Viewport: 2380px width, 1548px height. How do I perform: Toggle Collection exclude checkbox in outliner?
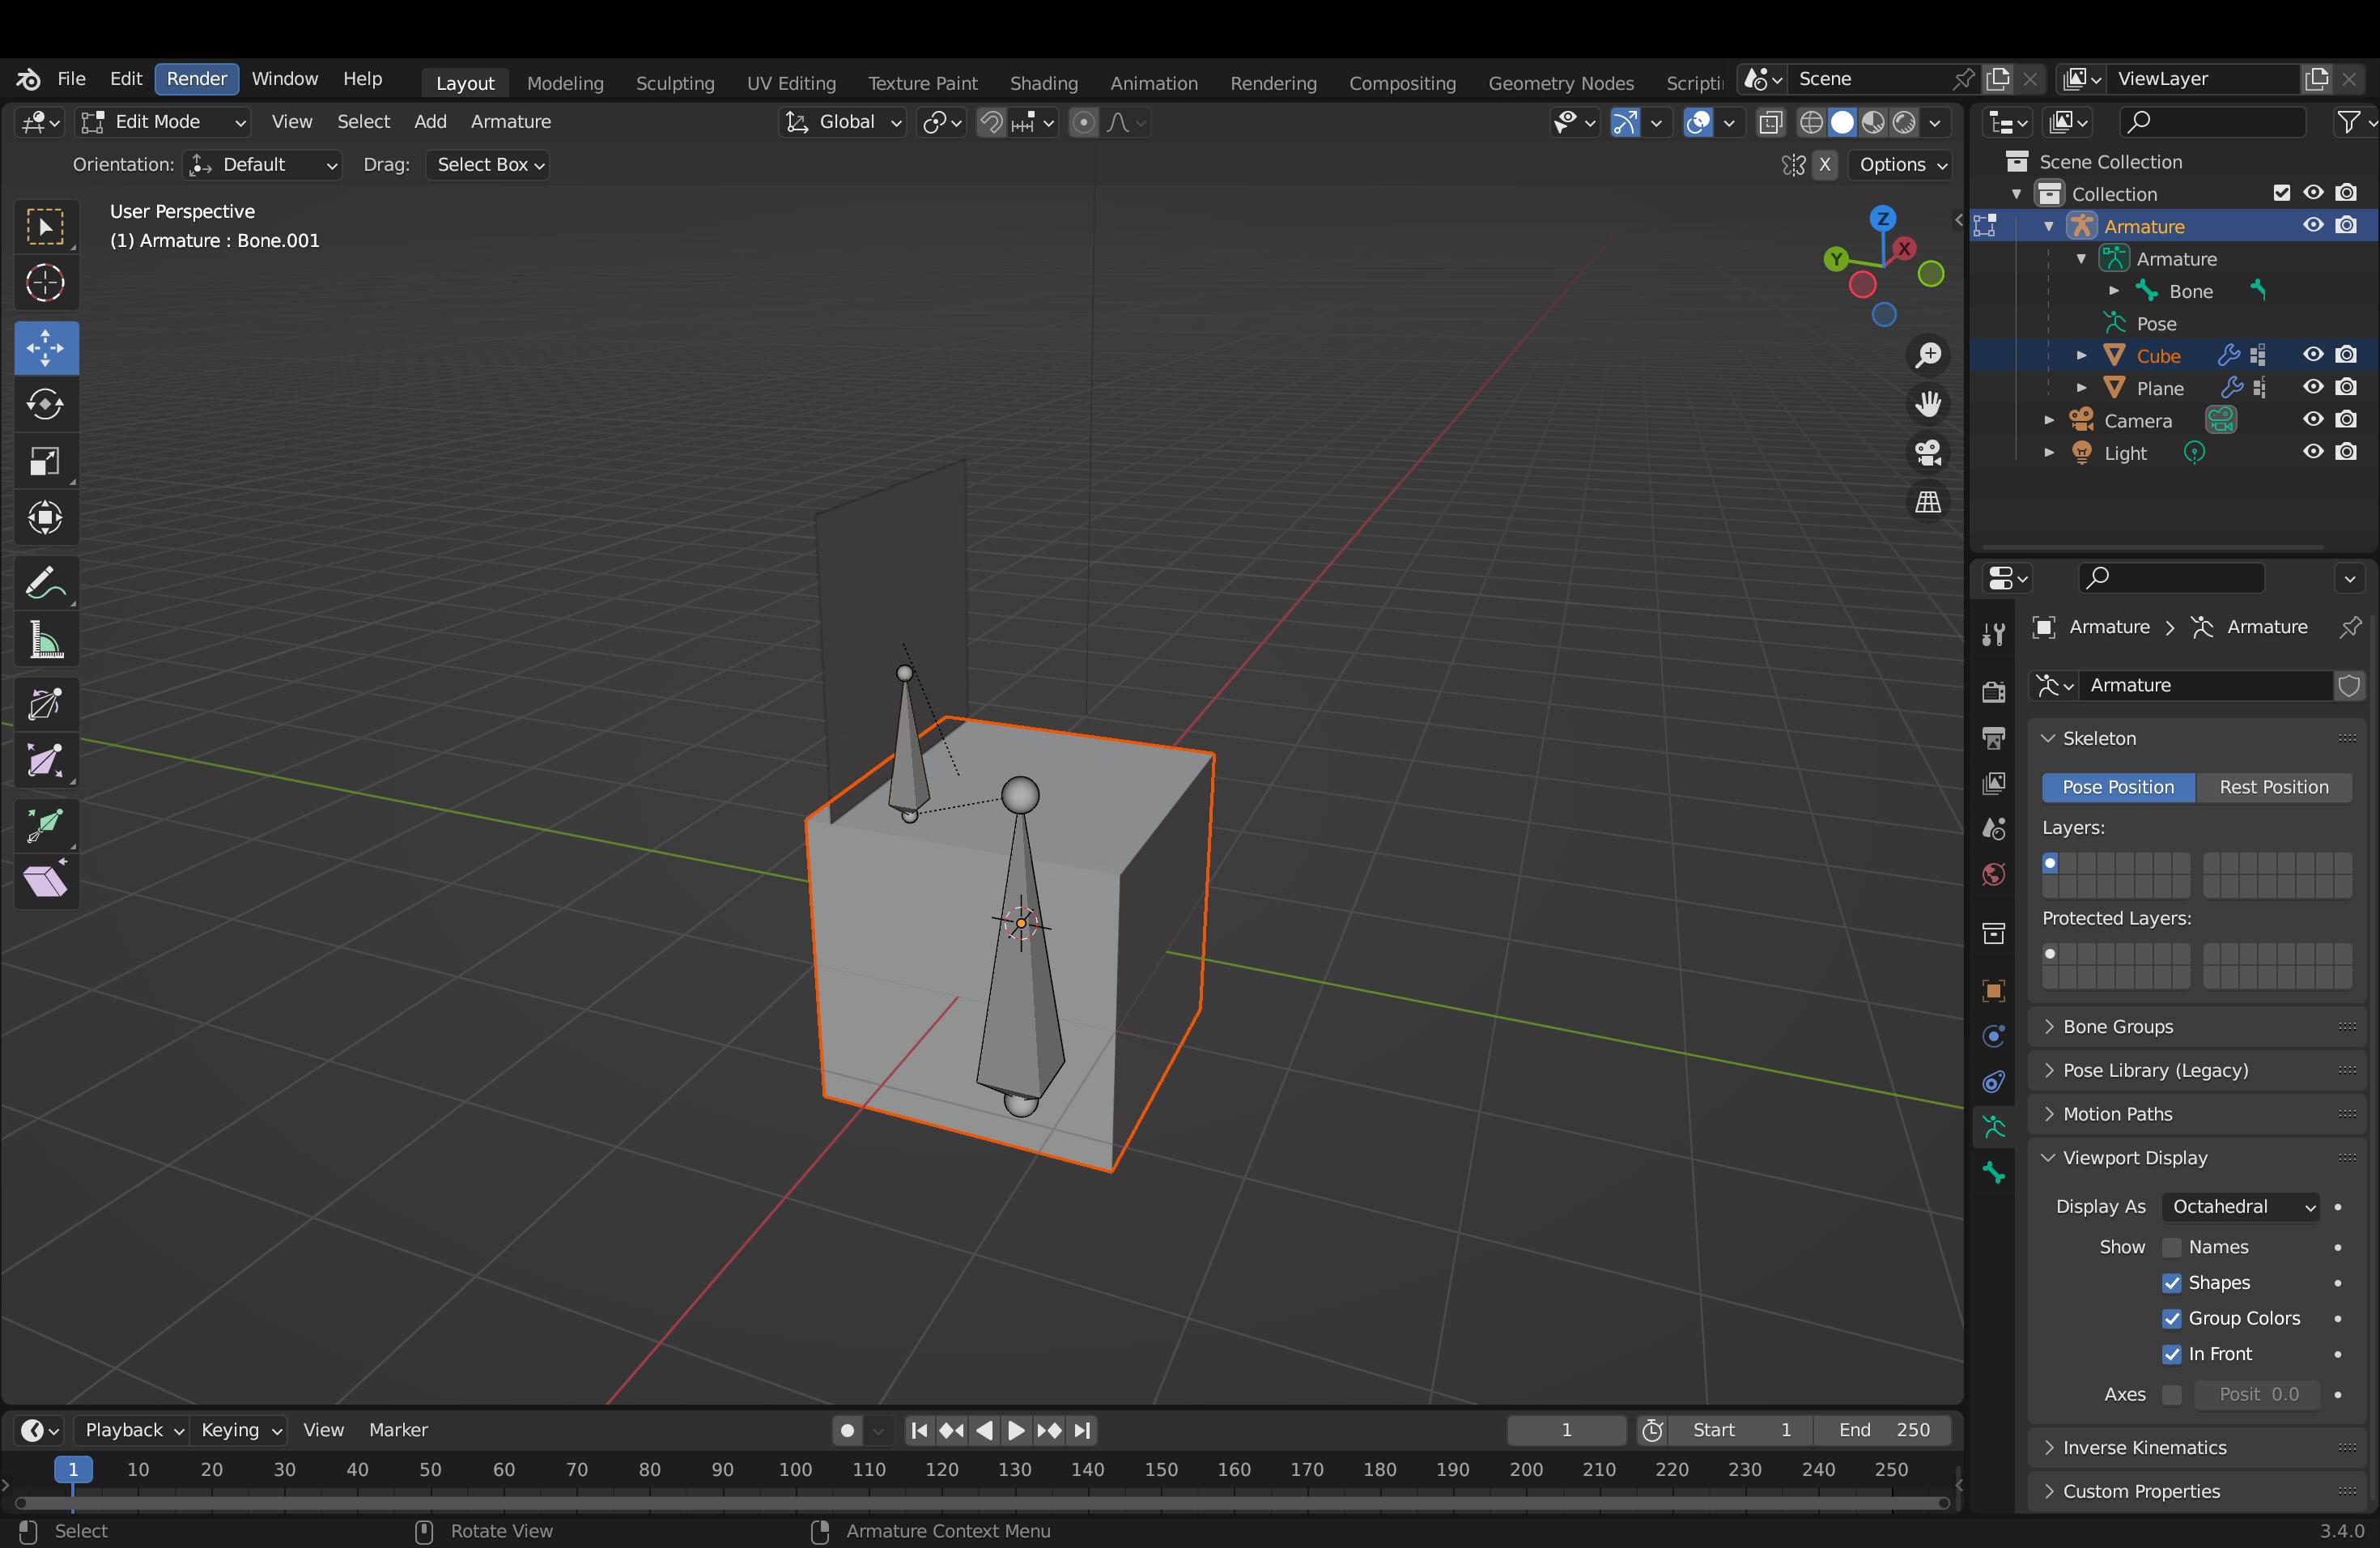point(2282,193)
